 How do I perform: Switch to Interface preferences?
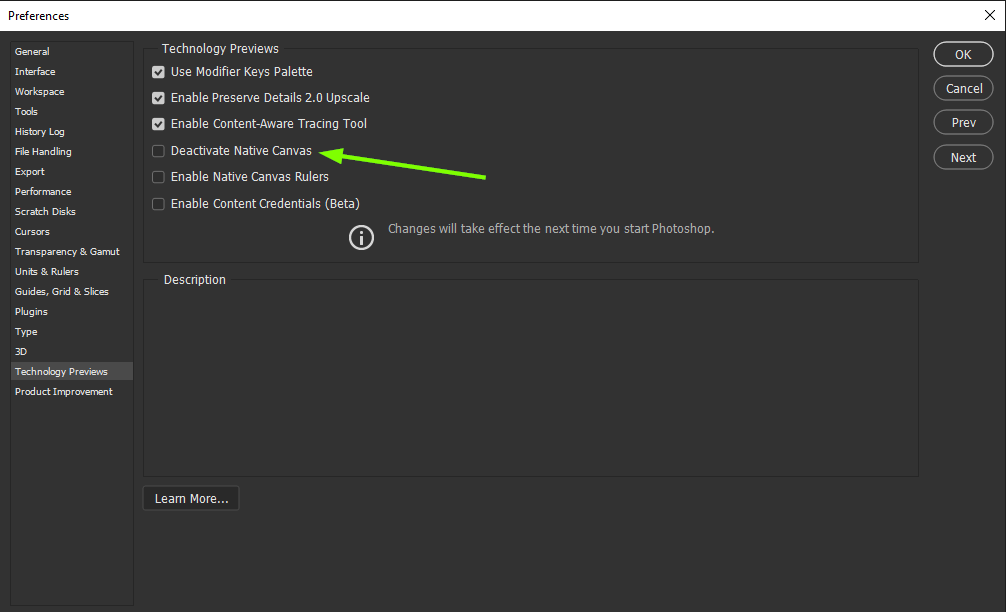(35, 71)
